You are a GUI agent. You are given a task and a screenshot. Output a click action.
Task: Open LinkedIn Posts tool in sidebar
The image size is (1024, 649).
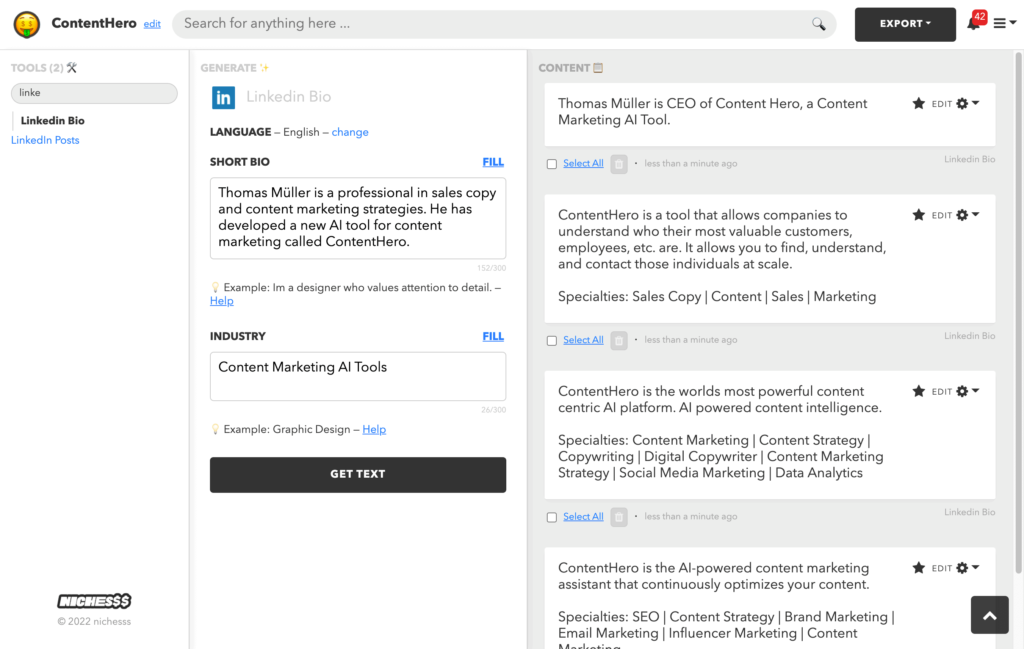45,140
